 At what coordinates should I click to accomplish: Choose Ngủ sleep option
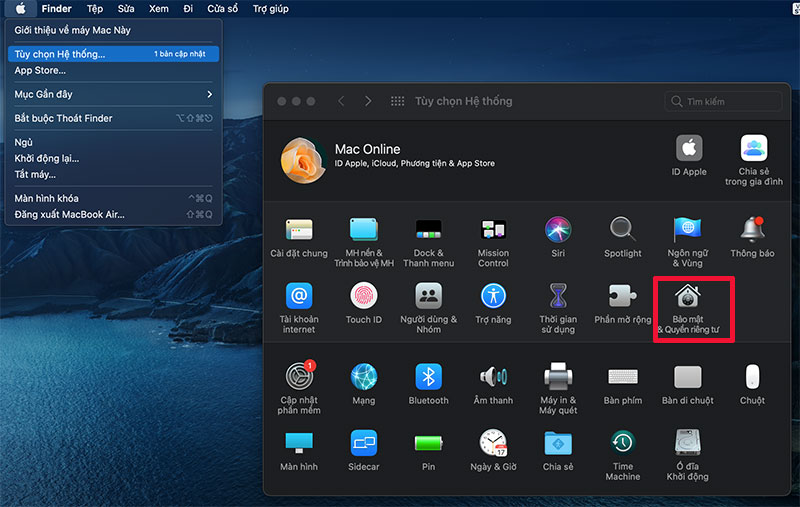113,142
